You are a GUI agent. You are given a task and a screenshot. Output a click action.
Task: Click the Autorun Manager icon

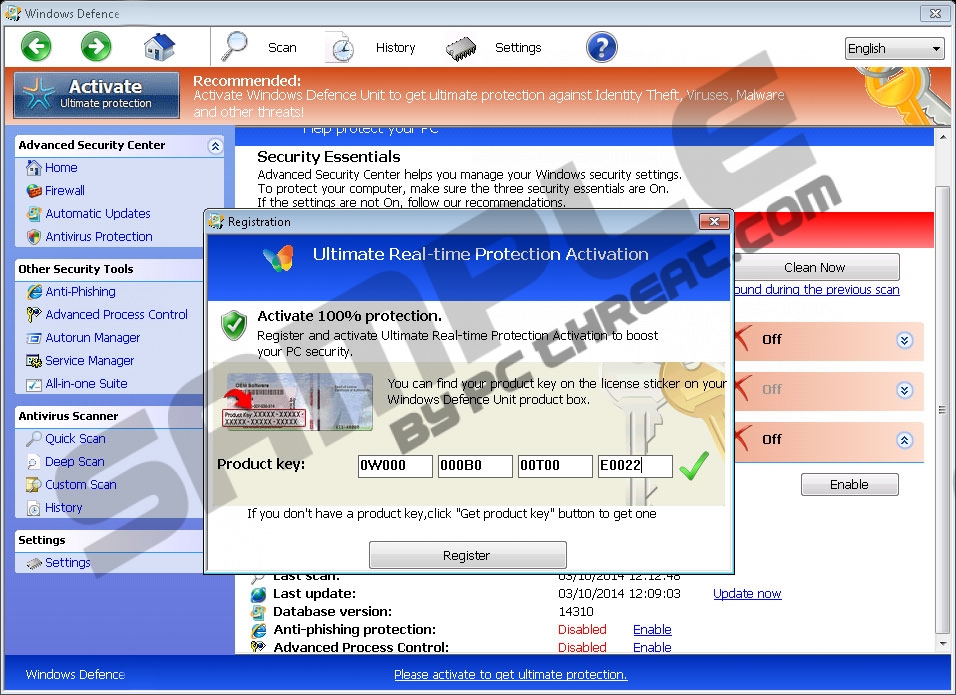[34, 338]
